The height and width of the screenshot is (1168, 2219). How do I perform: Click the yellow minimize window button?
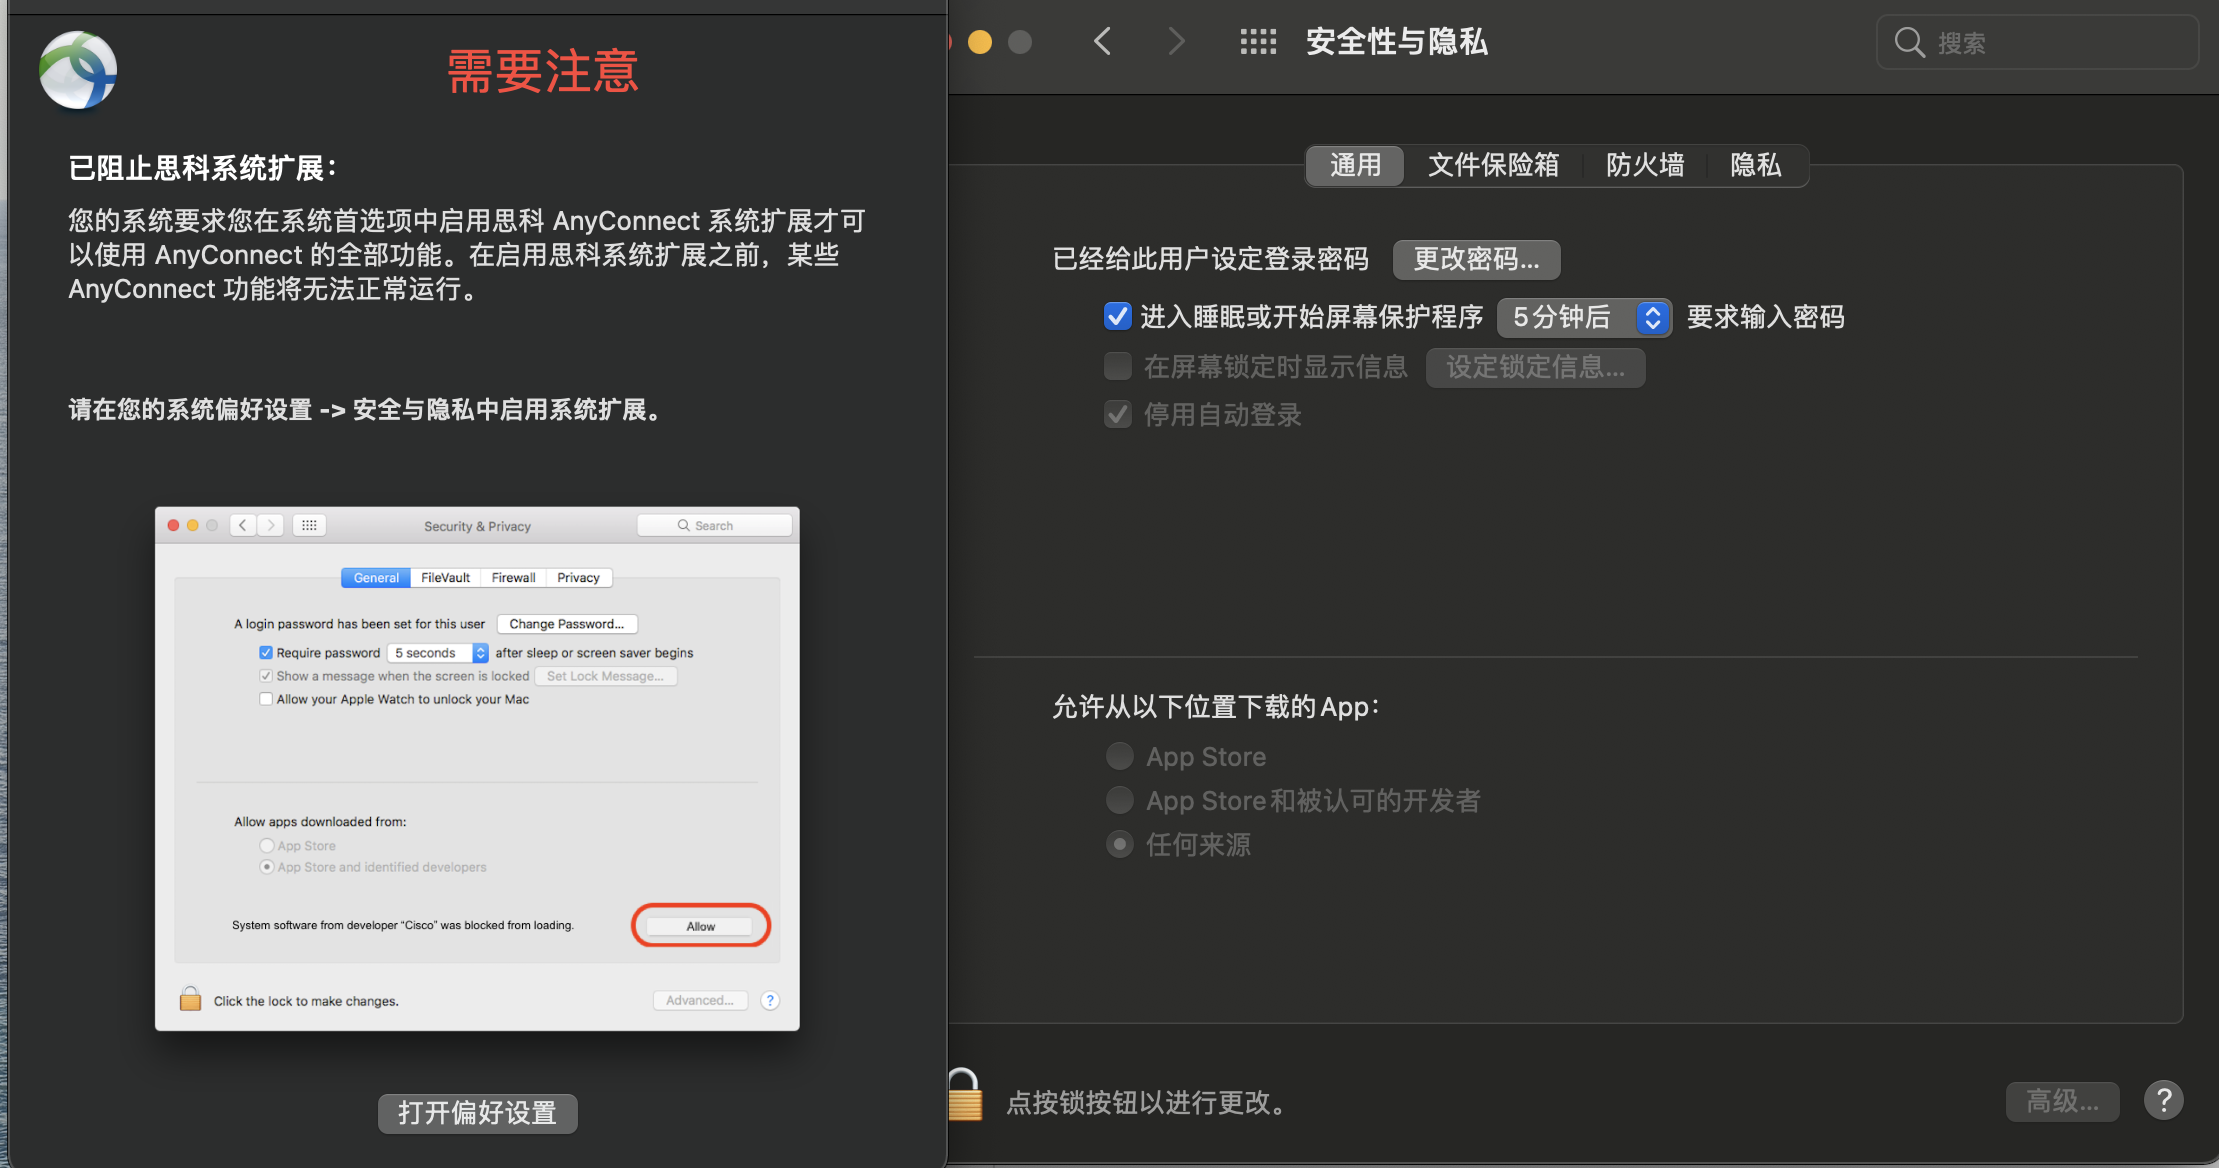tap(980, 42)
